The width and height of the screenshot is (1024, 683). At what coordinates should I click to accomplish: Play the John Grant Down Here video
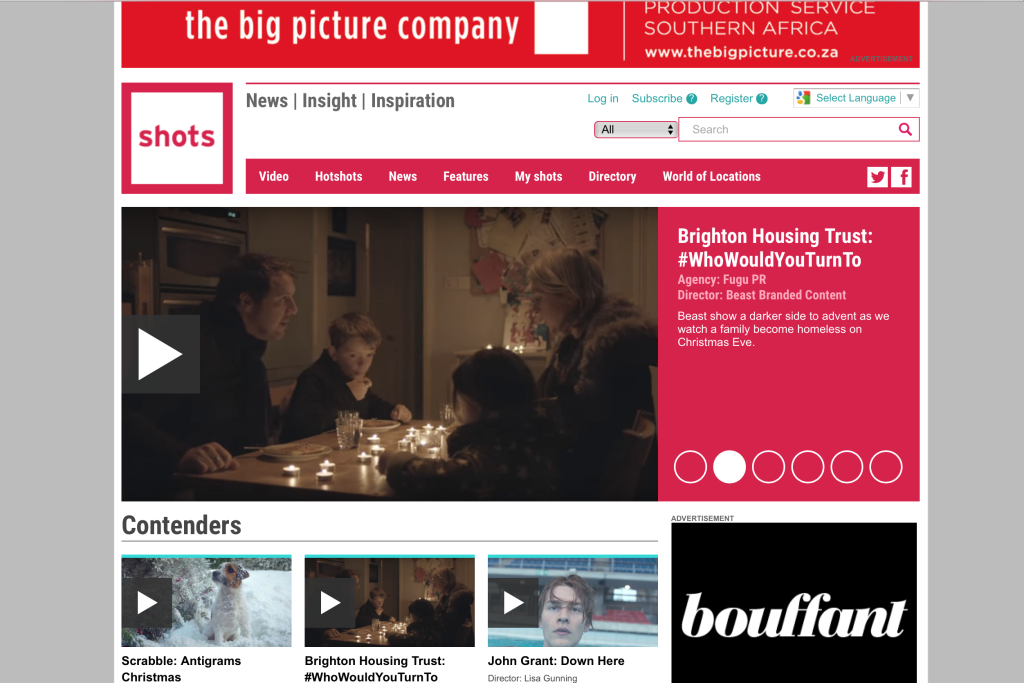513,603
